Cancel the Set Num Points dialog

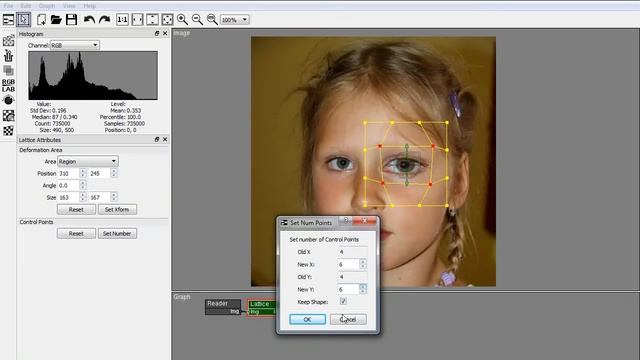pyautogui.click(x=348, y=319)
